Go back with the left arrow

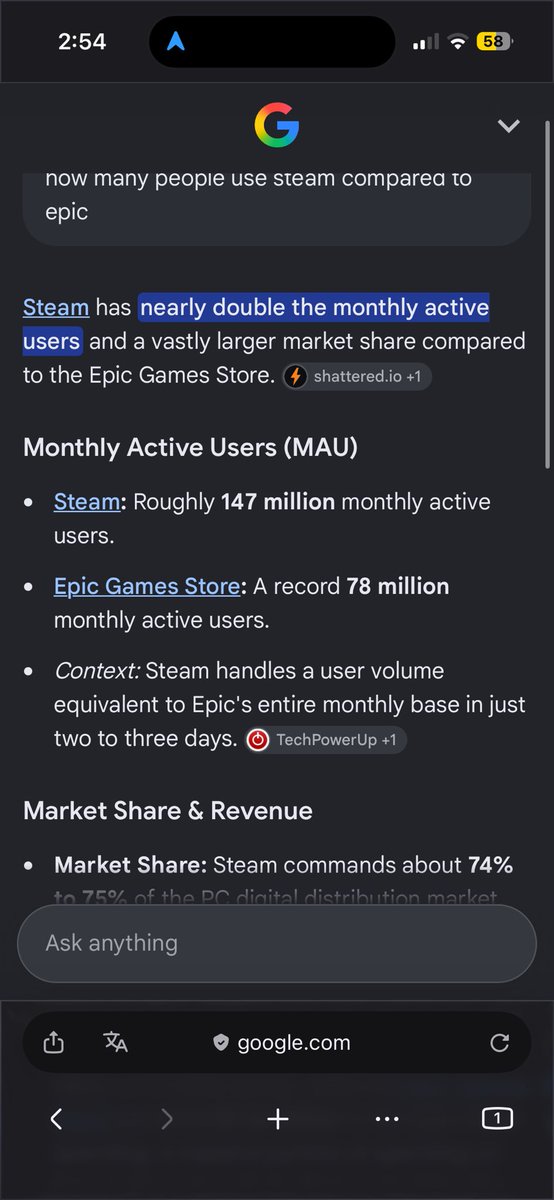click(56, 1119)
